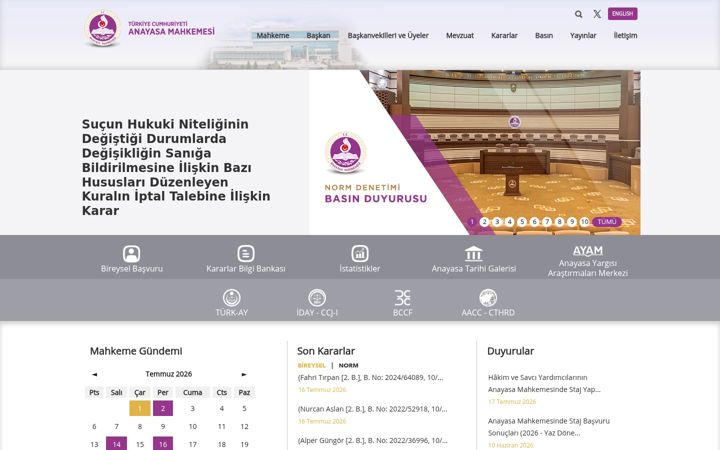Click the Temmuz 2026 calendar month label
The width and height of the screenshot is (720, 450).
[x=169, y=374]
